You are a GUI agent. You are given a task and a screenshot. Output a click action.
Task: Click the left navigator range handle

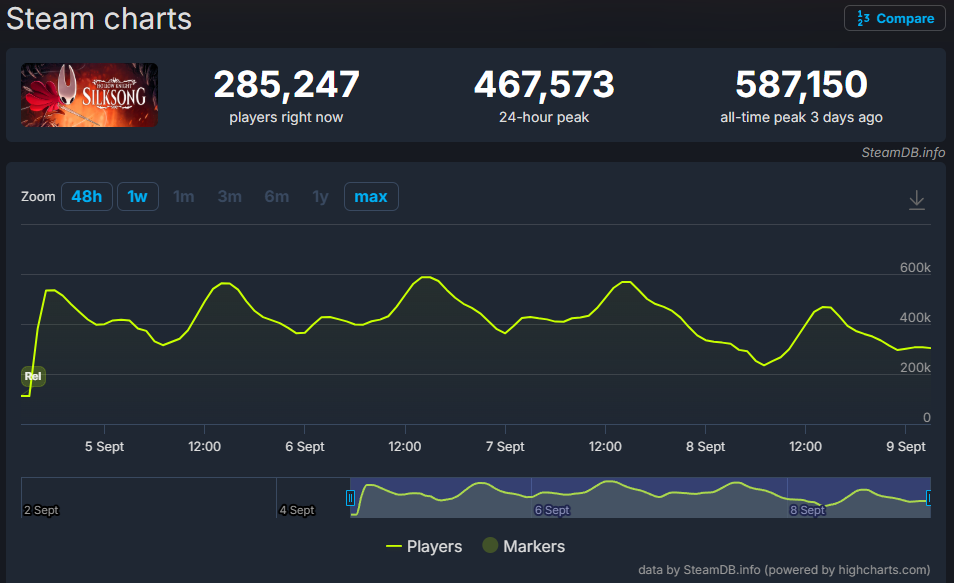[x=350, y=497]
